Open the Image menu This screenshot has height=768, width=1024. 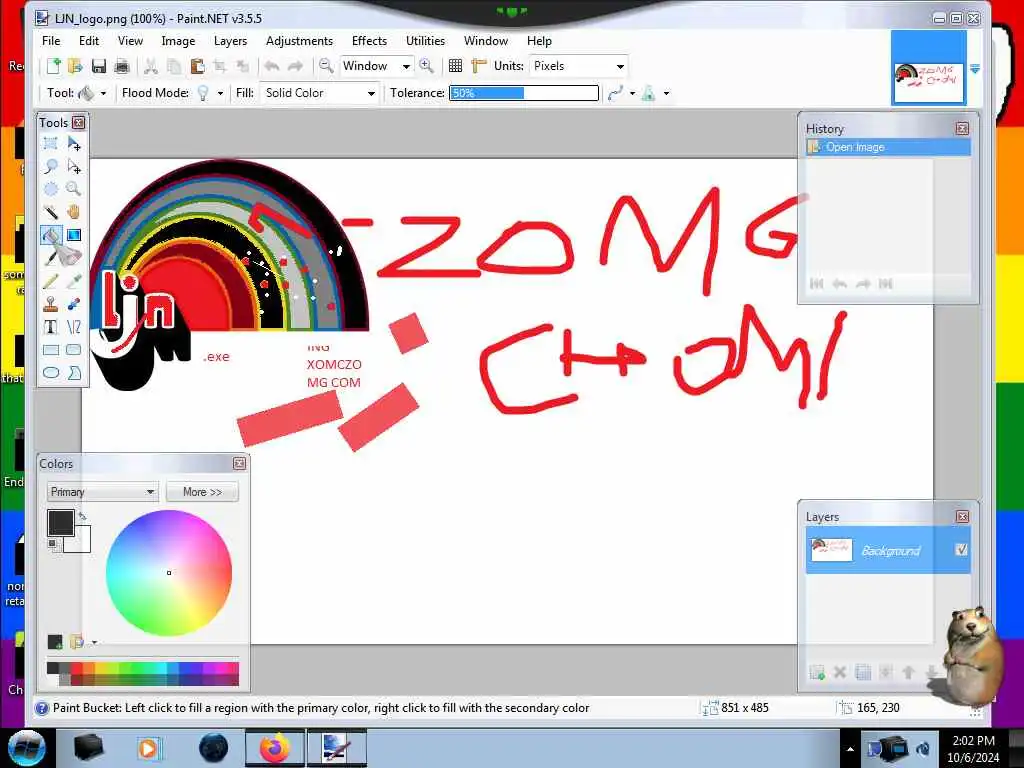coord(178,40)
